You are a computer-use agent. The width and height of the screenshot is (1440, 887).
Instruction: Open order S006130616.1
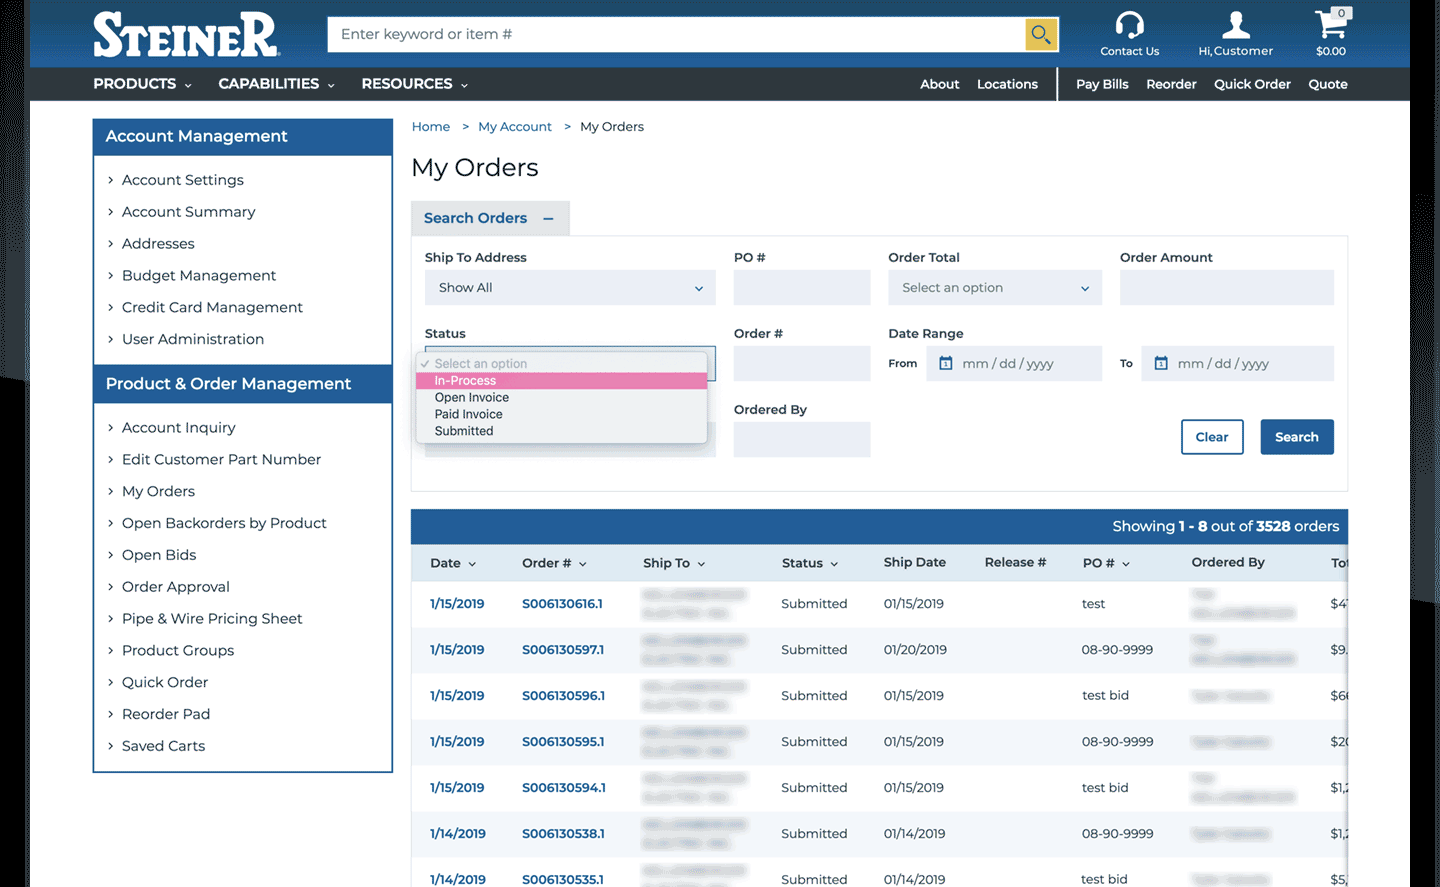coord(562,604)
